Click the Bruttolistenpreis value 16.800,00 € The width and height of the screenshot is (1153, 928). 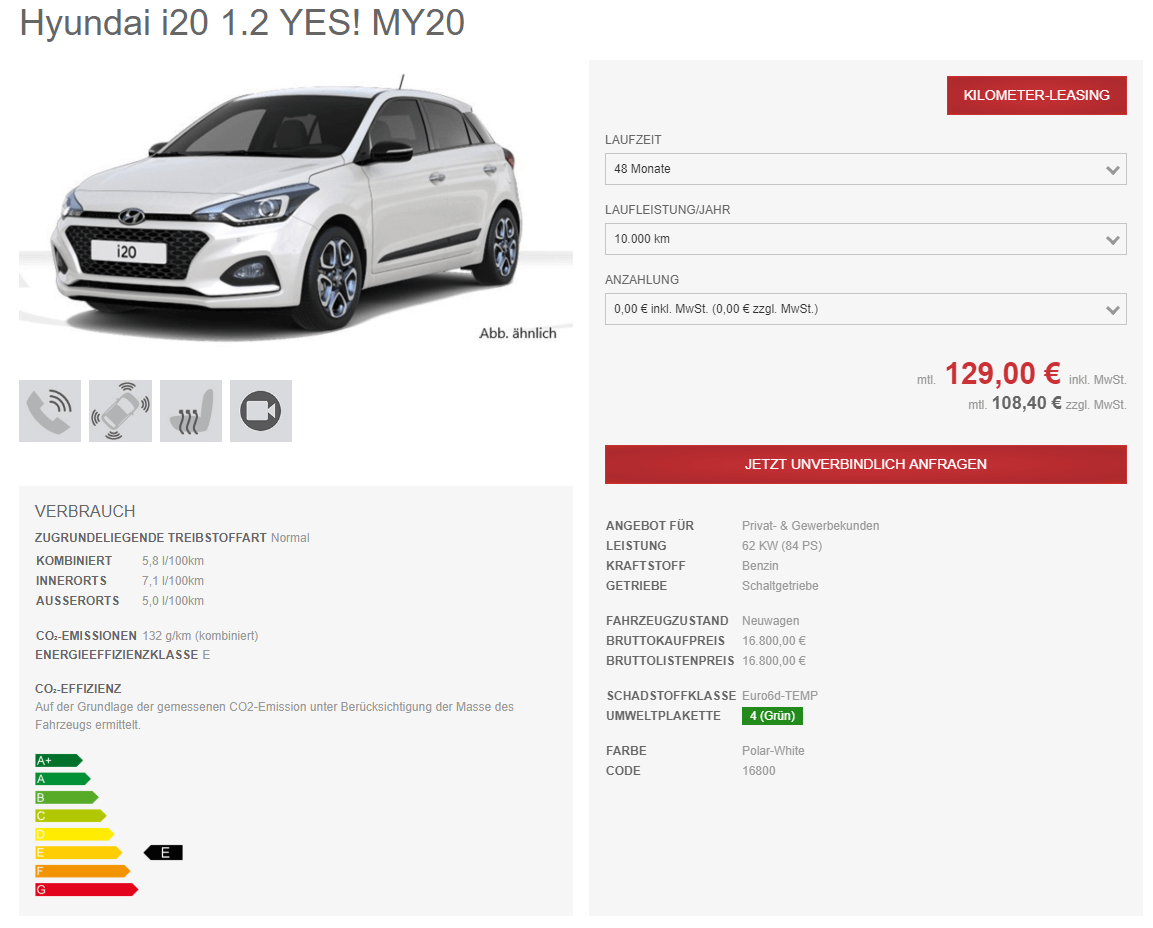click(774, 661)
